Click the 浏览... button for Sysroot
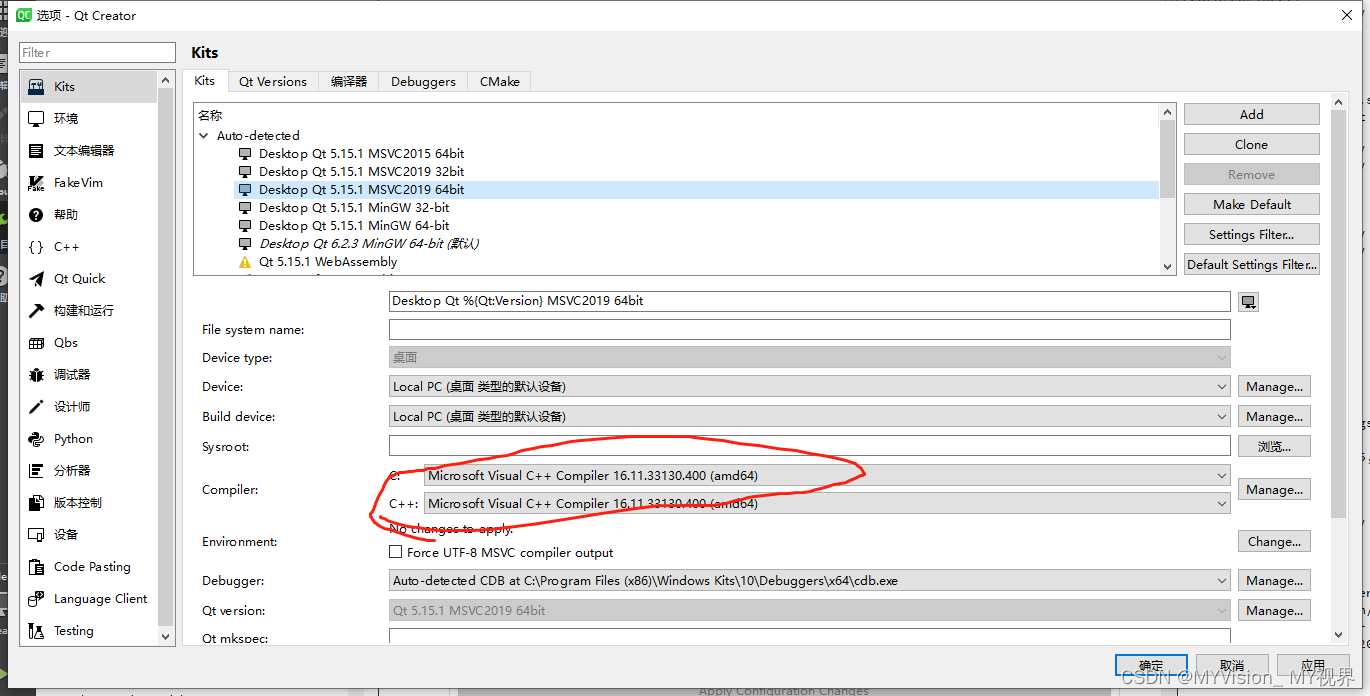Image resolution: width=1370 pixels, height=696 pixels. tap(1274, 446)
